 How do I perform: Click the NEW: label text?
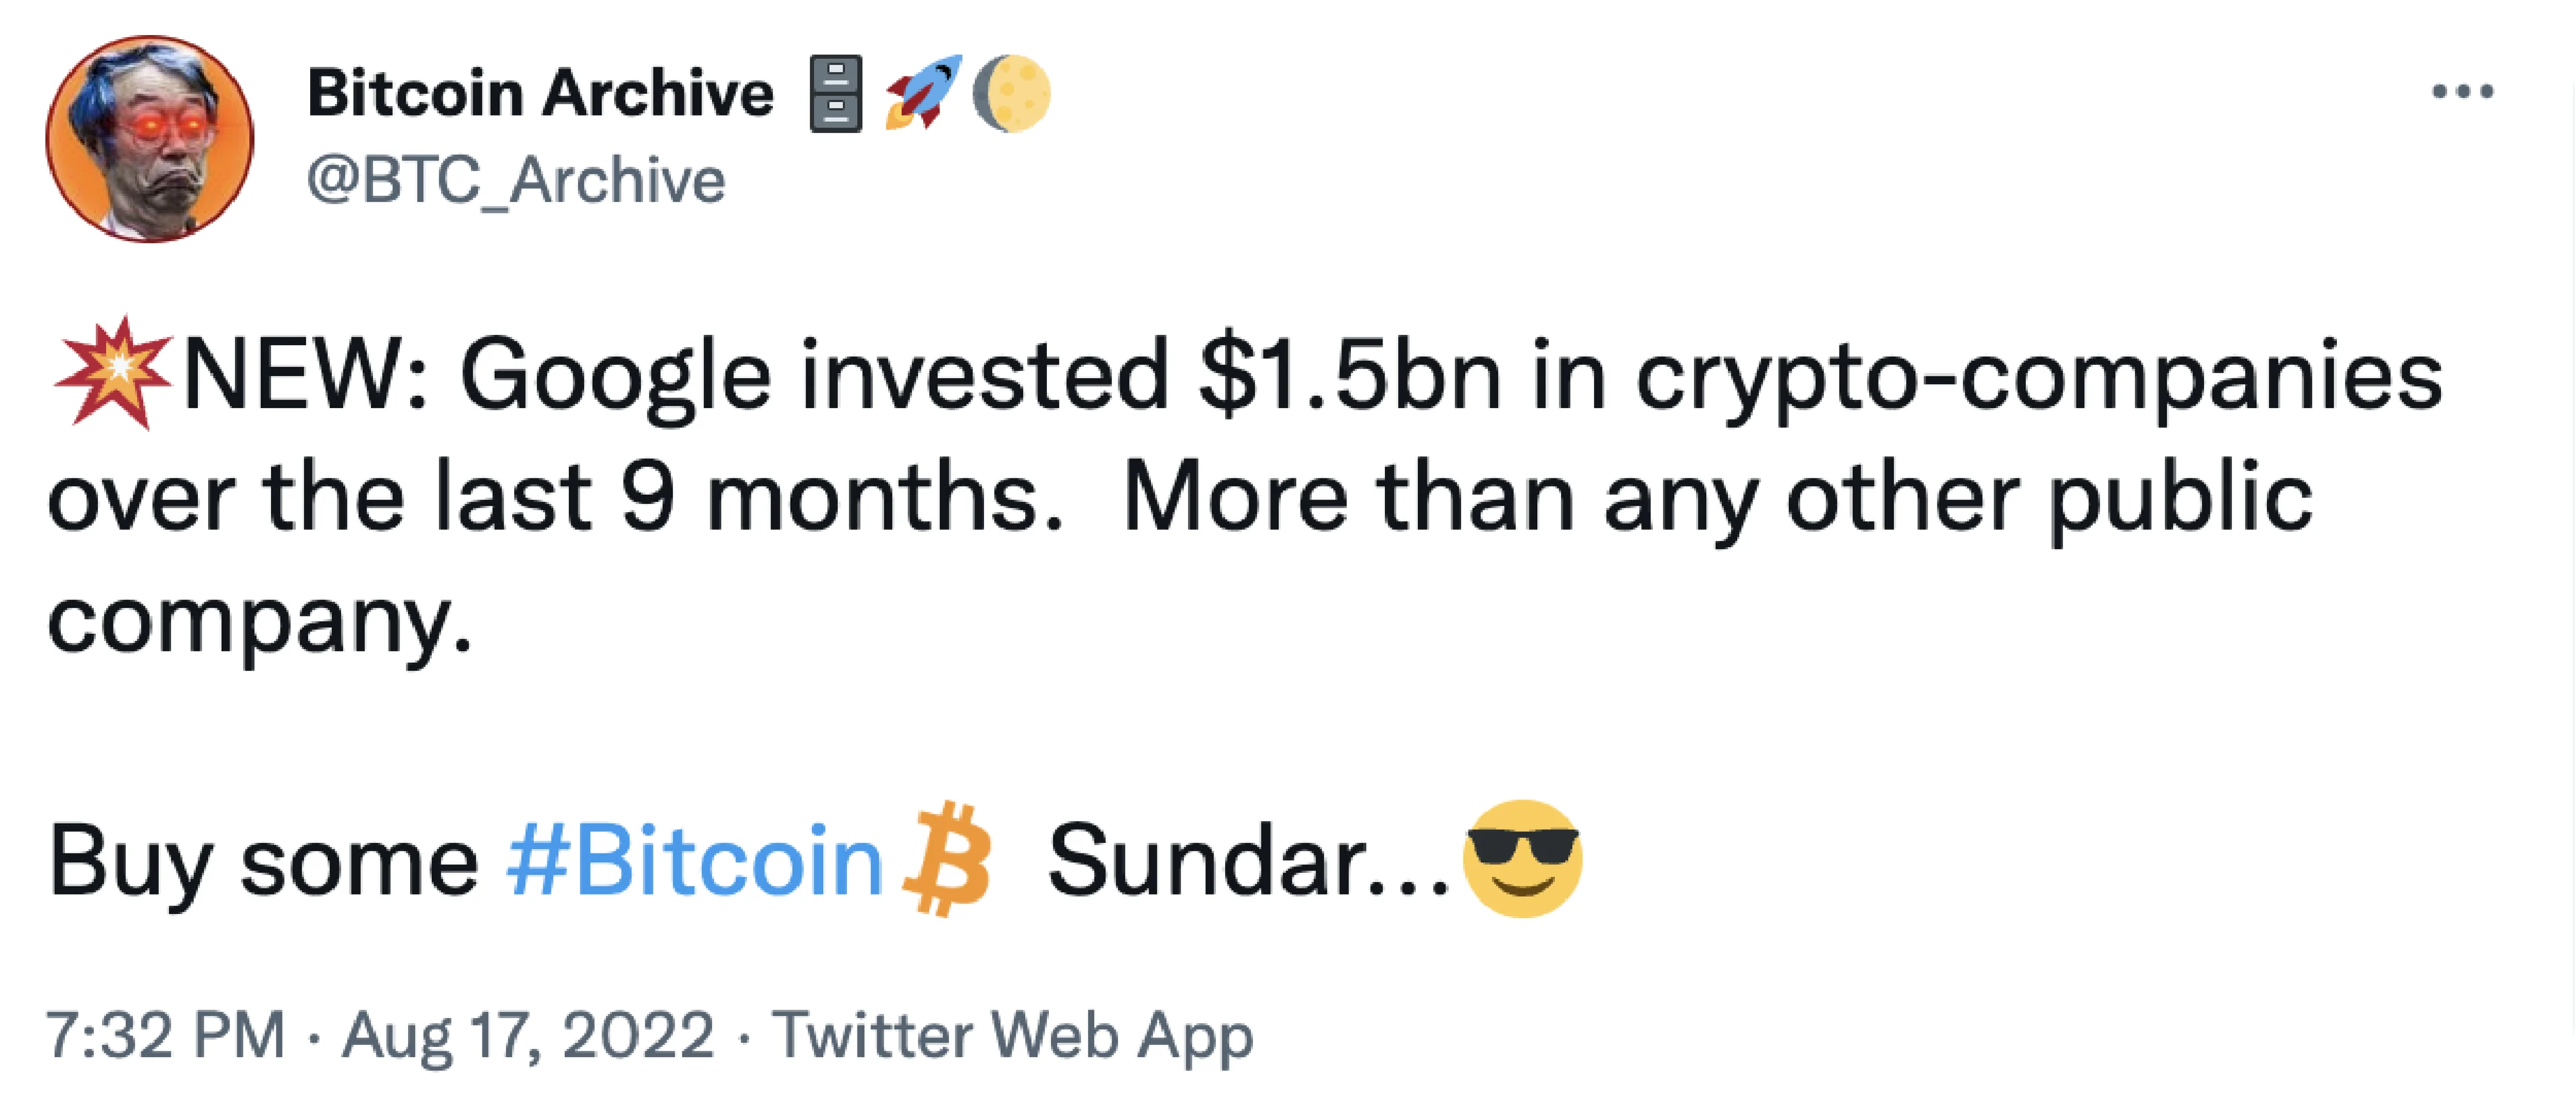305,377
